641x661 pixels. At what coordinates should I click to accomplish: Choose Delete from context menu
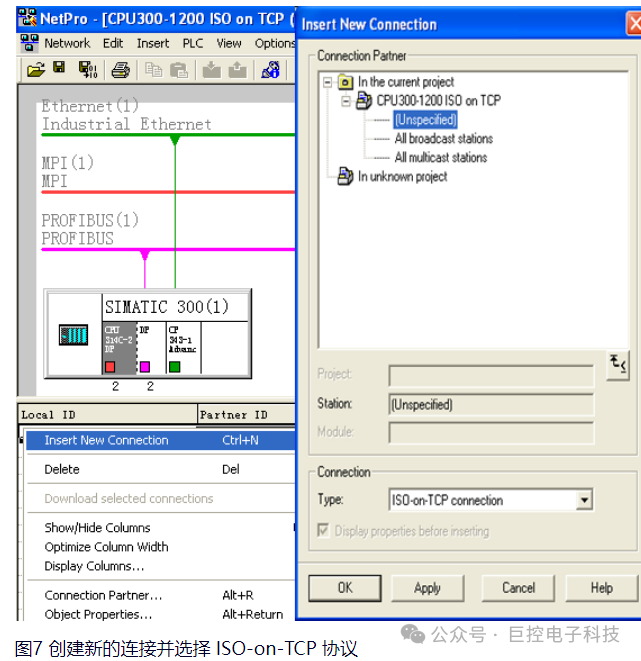tap(161, 469)
